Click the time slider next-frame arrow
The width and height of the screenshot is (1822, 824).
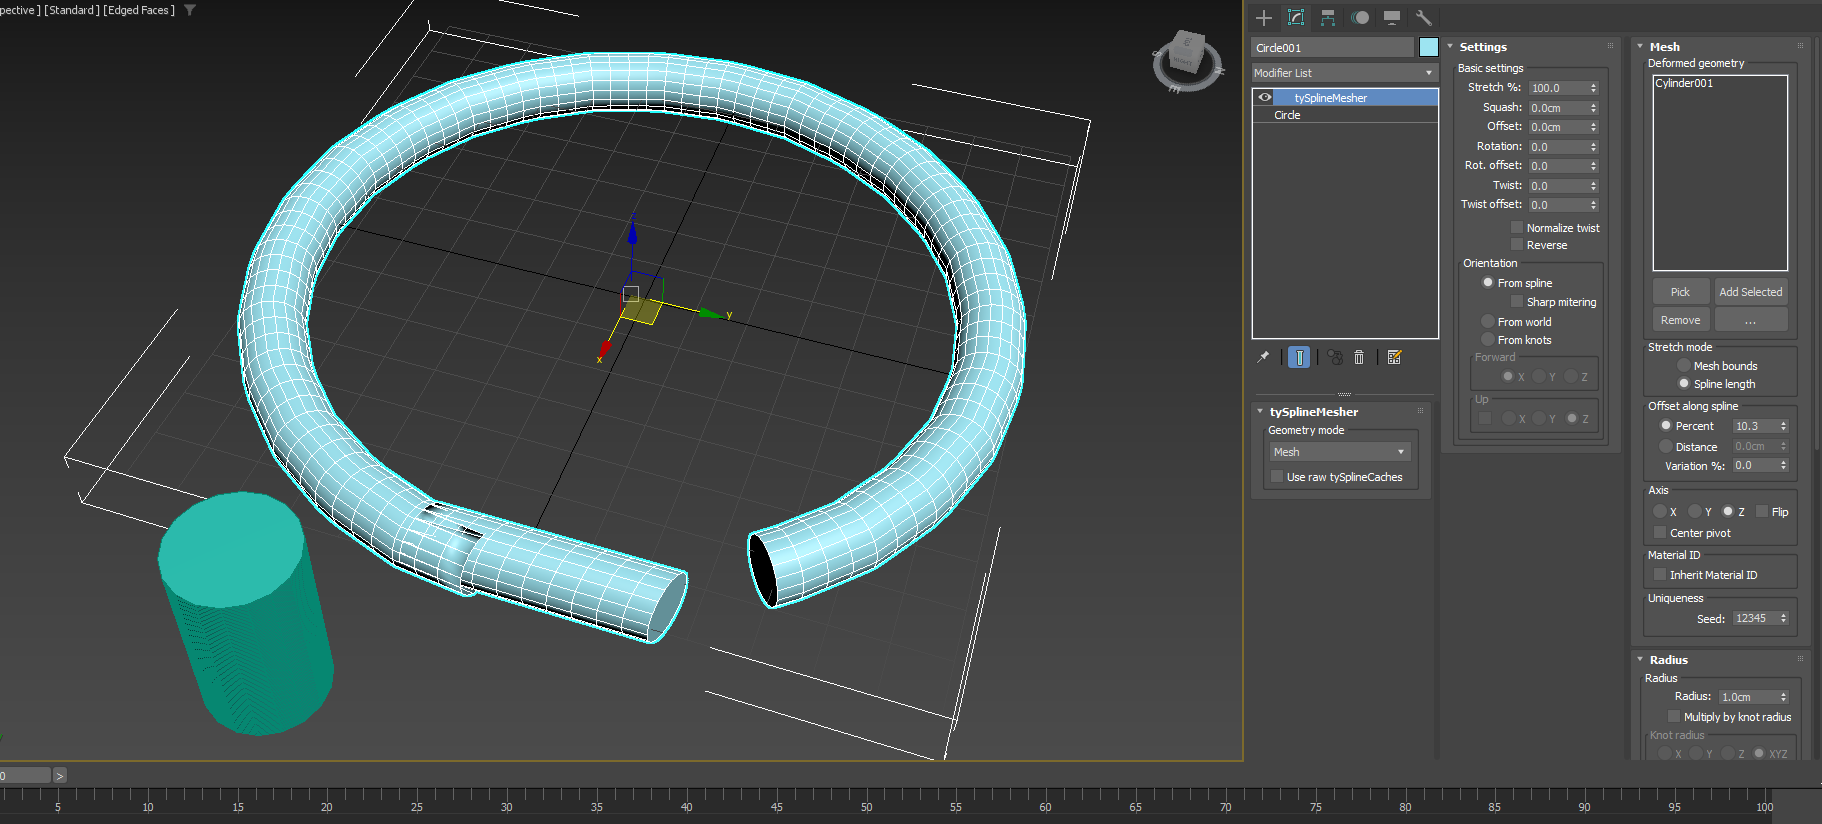click(x=60, y=775)
